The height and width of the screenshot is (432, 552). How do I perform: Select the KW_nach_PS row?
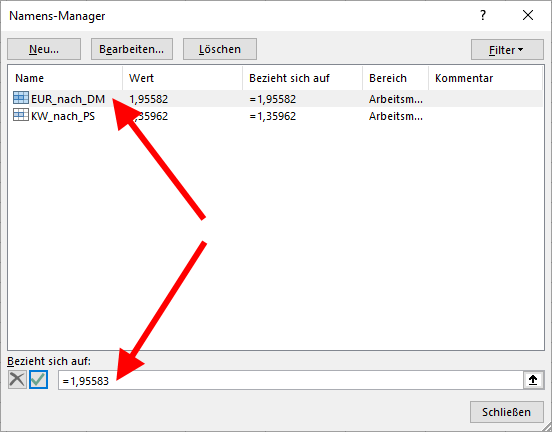[x=276, y=116]
